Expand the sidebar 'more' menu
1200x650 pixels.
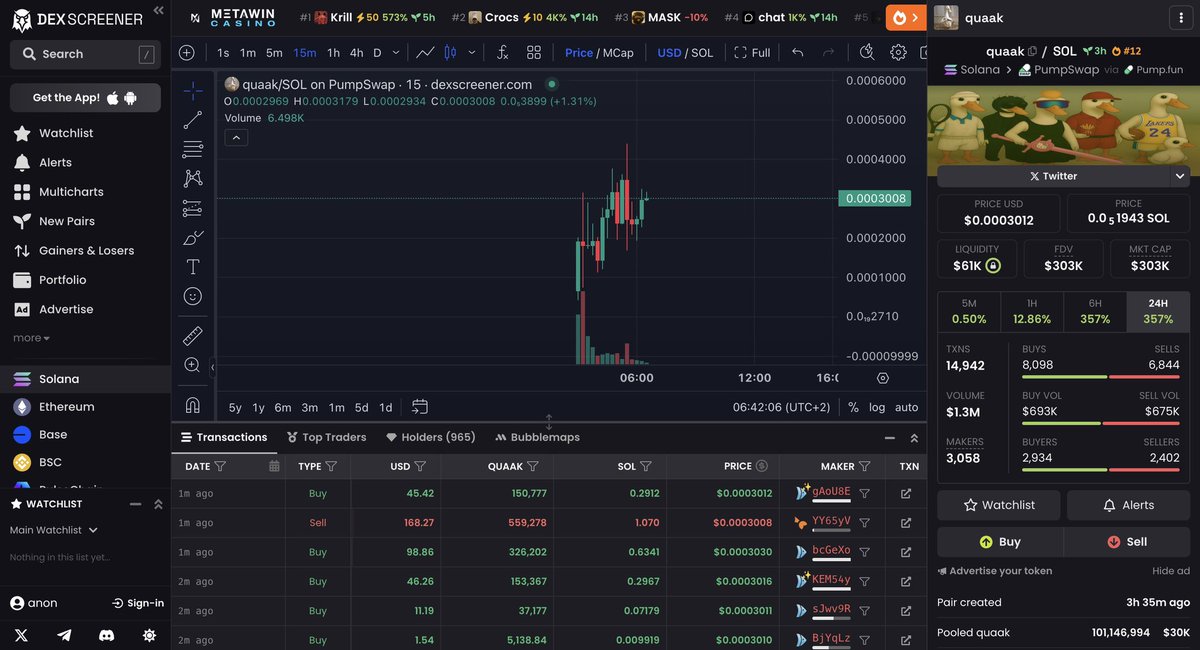pyautogui.click(x=31, y=338)
